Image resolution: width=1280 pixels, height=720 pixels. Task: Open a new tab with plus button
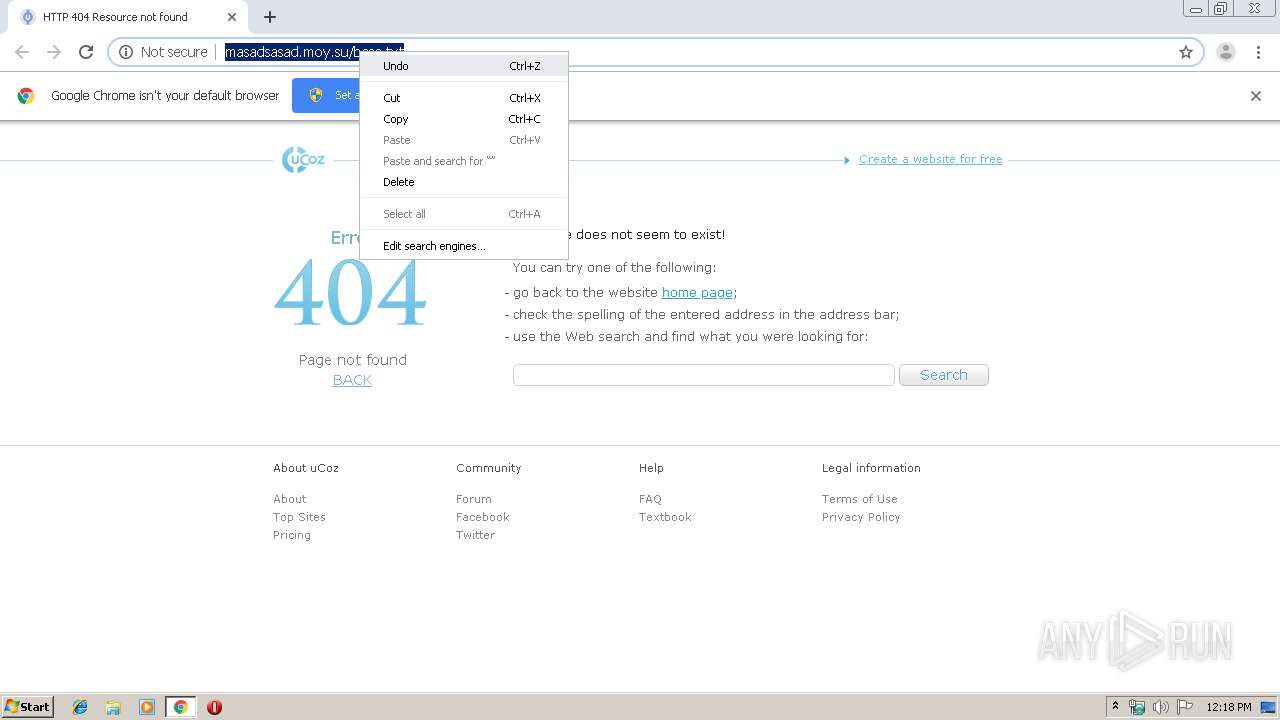pos(270,17)
